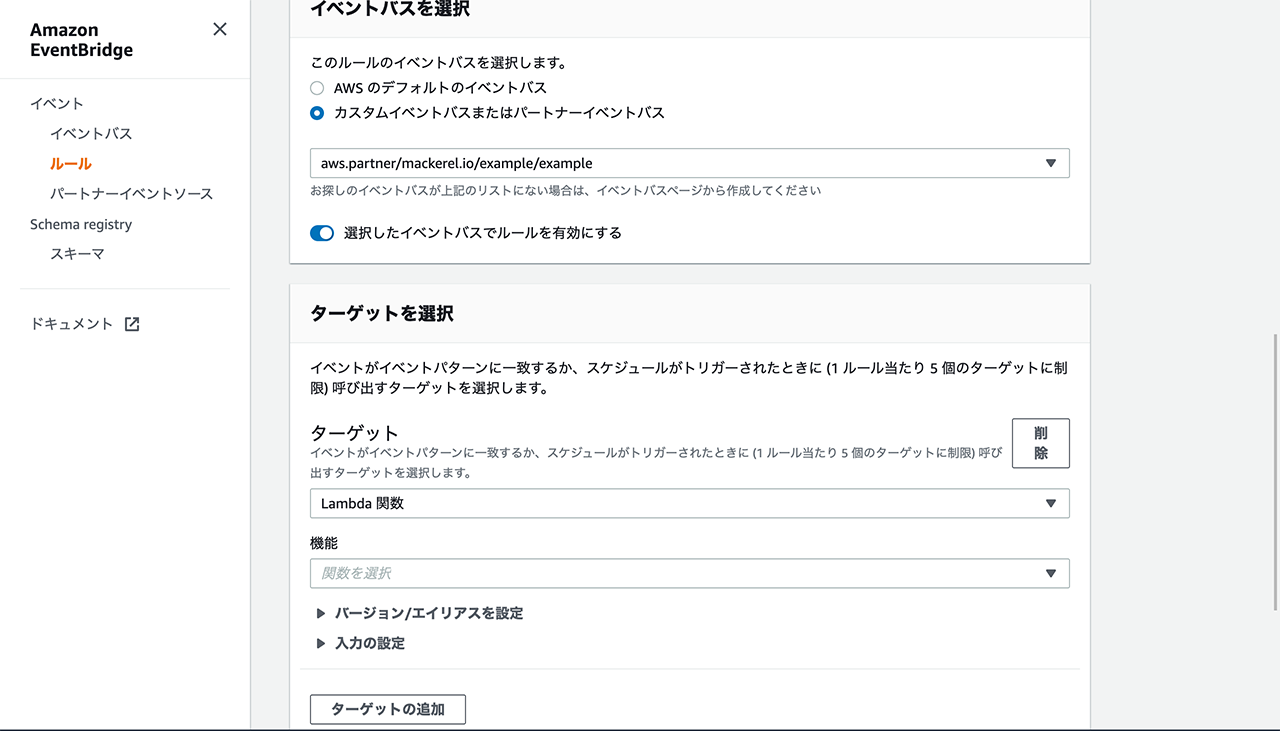
Task: Select カスタムイベントバスまたはパートナーイベントバス radio button
Action: point(317,113)
